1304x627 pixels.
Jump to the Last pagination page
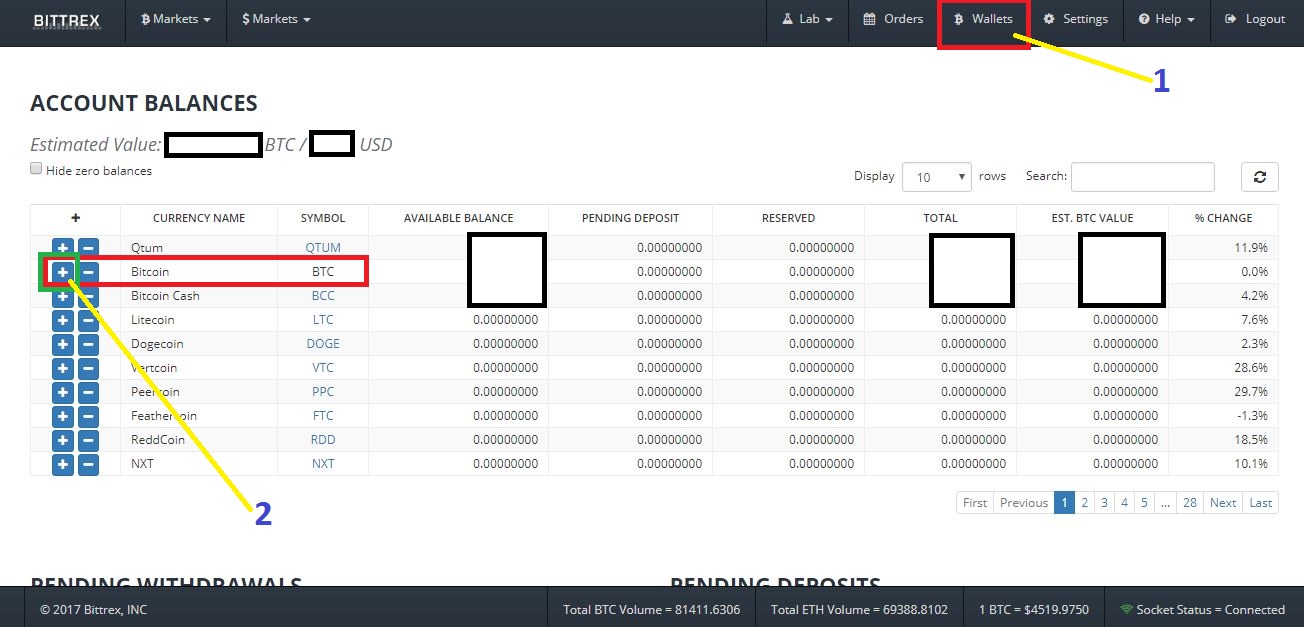pos(1261,503)
